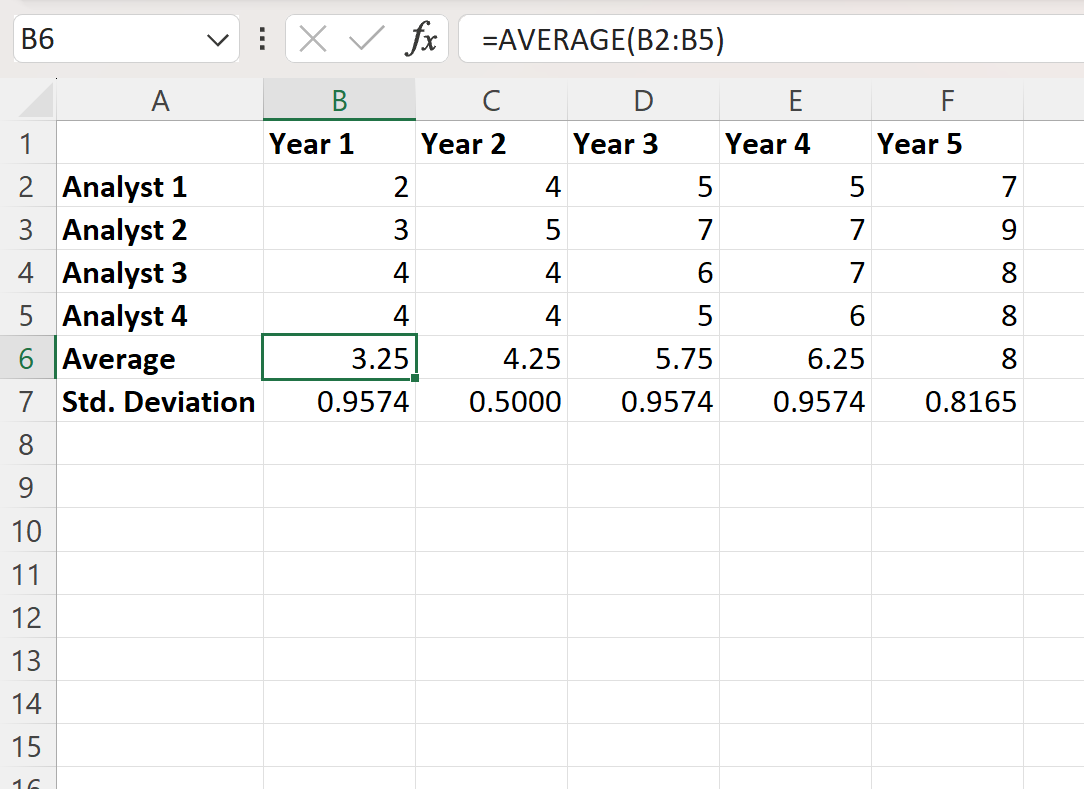Image resolution: width=1084 pixels, height=789 pixels.
Task: Select column F header
Action: 948,100
